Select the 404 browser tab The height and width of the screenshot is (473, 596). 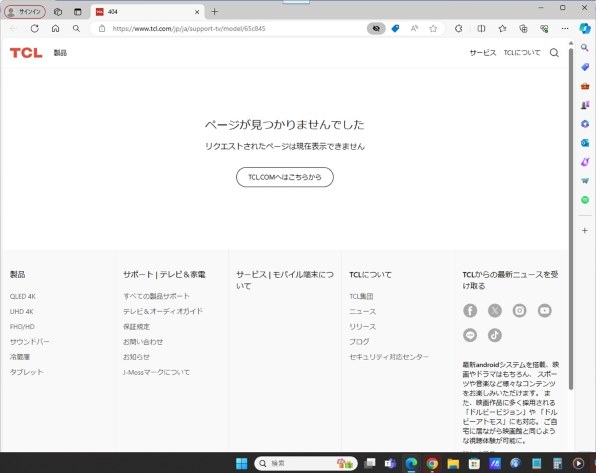(x=147, y=12)
